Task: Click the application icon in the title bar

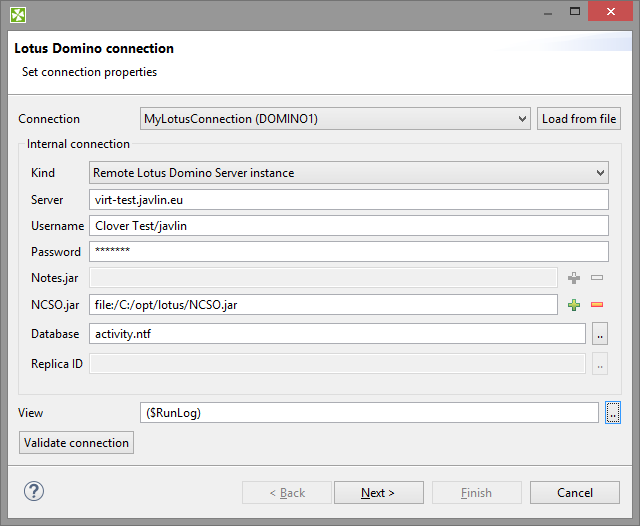Action: pyautogui.click(x=18, y=15)
